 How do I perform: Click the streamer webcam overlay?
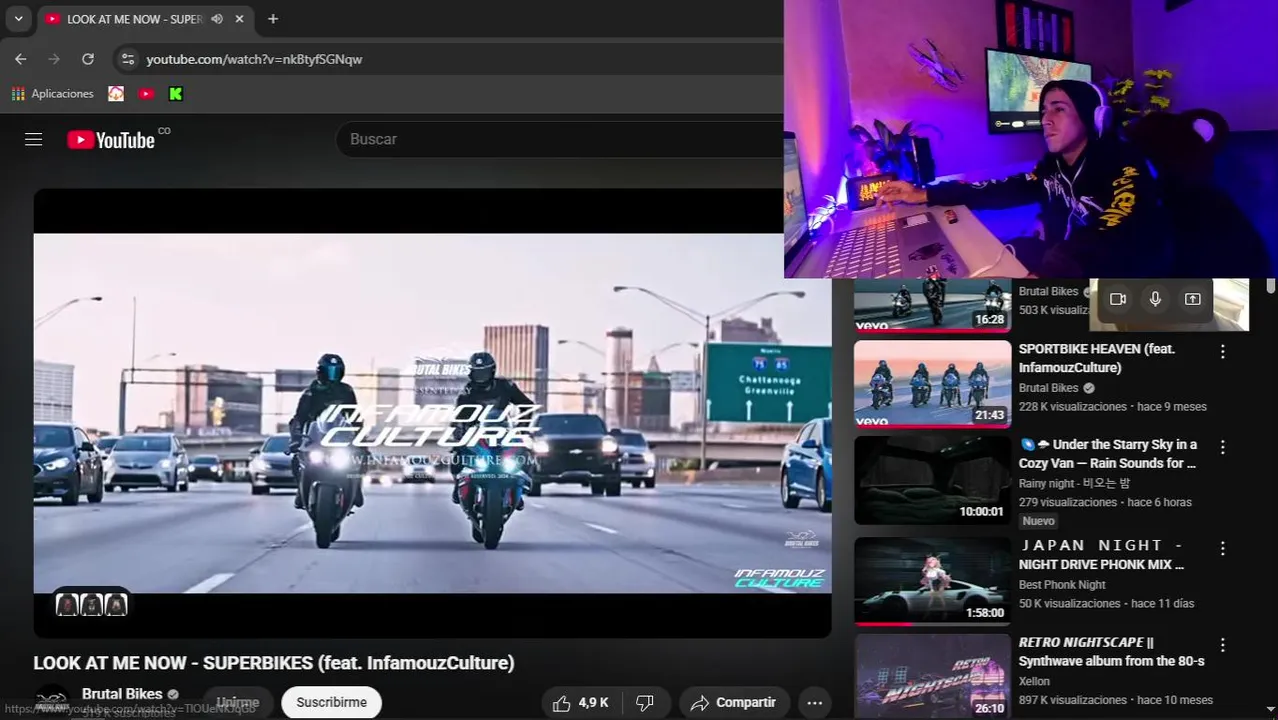pyautogui.click(x=1031, y=139)
